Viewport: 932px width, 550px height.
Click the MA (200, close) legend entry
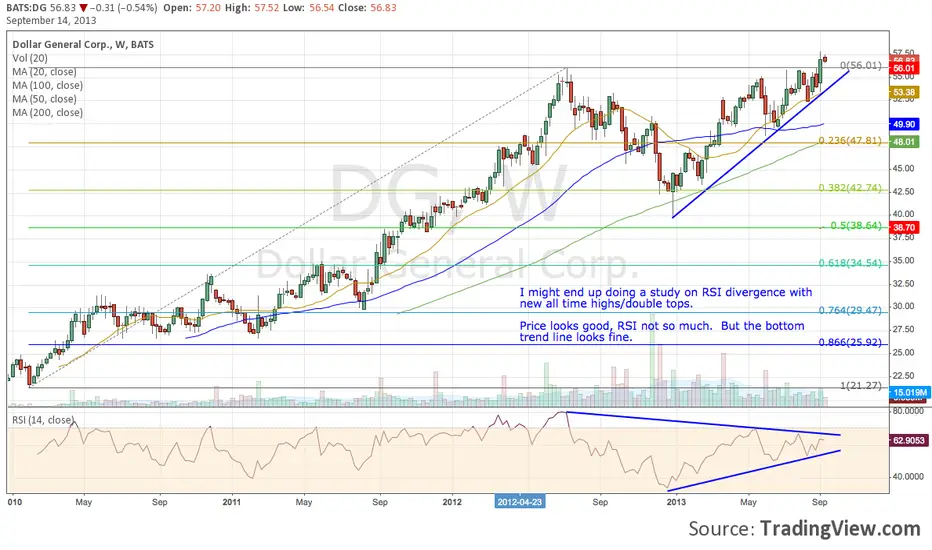tap(48, 113)
